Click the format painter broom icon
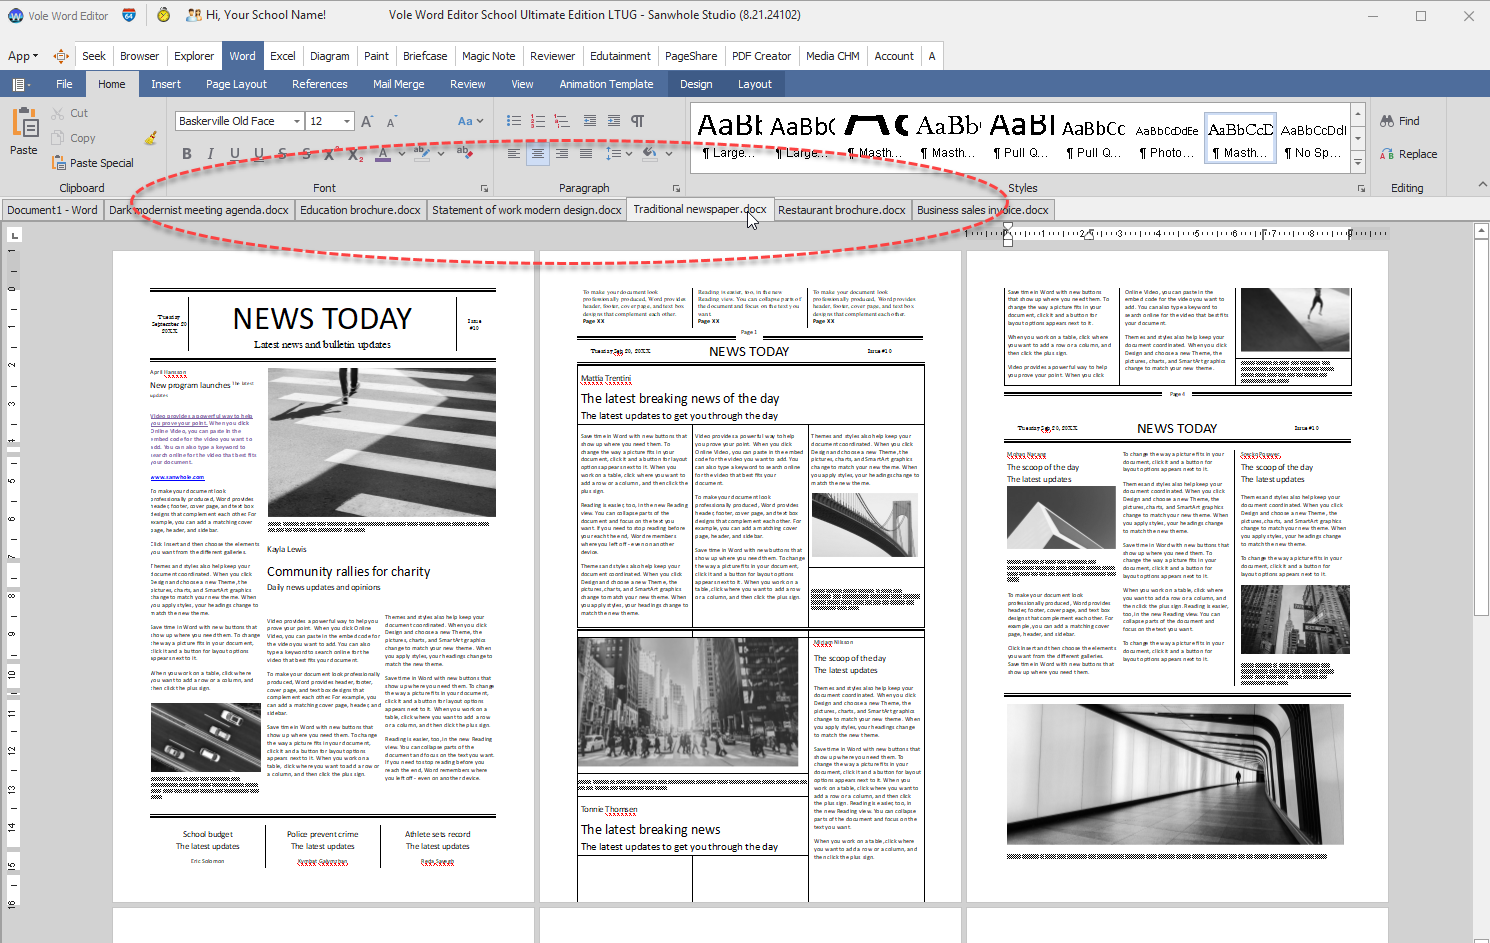The width and height of the screenshot is (1490, 943). (x=151, y=138)
